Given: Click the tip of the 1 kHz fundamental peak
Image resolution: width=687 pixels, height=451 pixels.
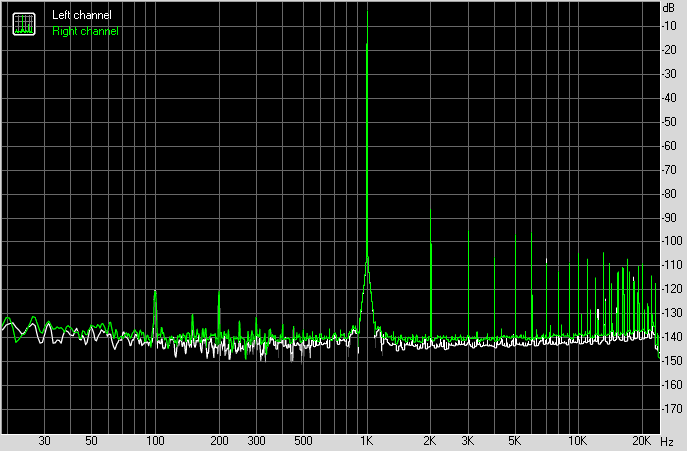Looking at the screenshot, I should point(367,12).
